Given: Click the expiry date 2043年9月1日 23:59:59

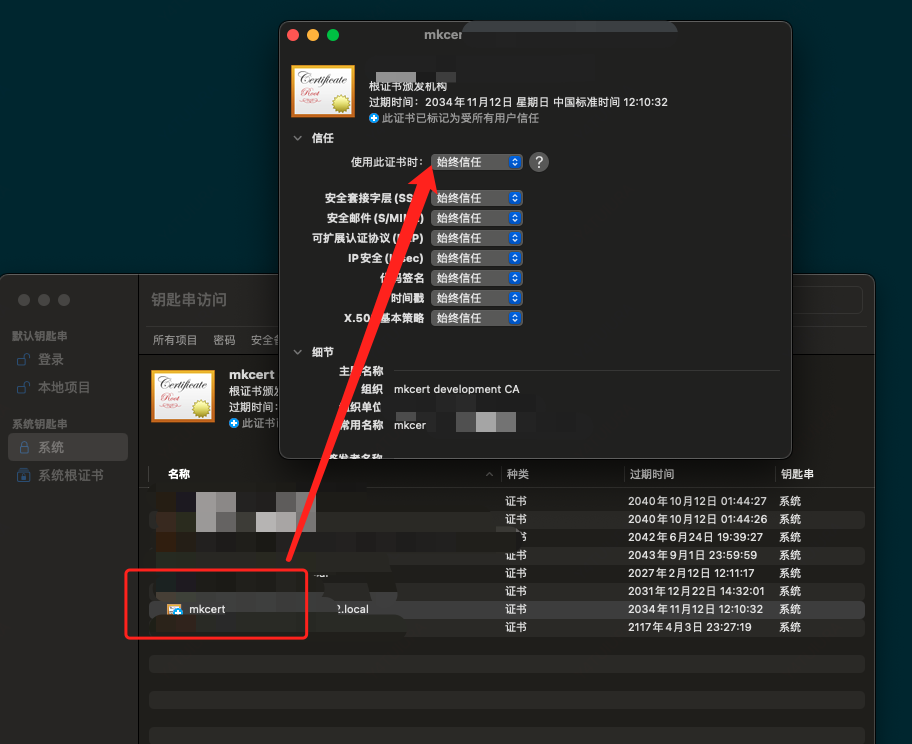Looking at the screenshot, I should pyautogui.click(x=693, y=556).
